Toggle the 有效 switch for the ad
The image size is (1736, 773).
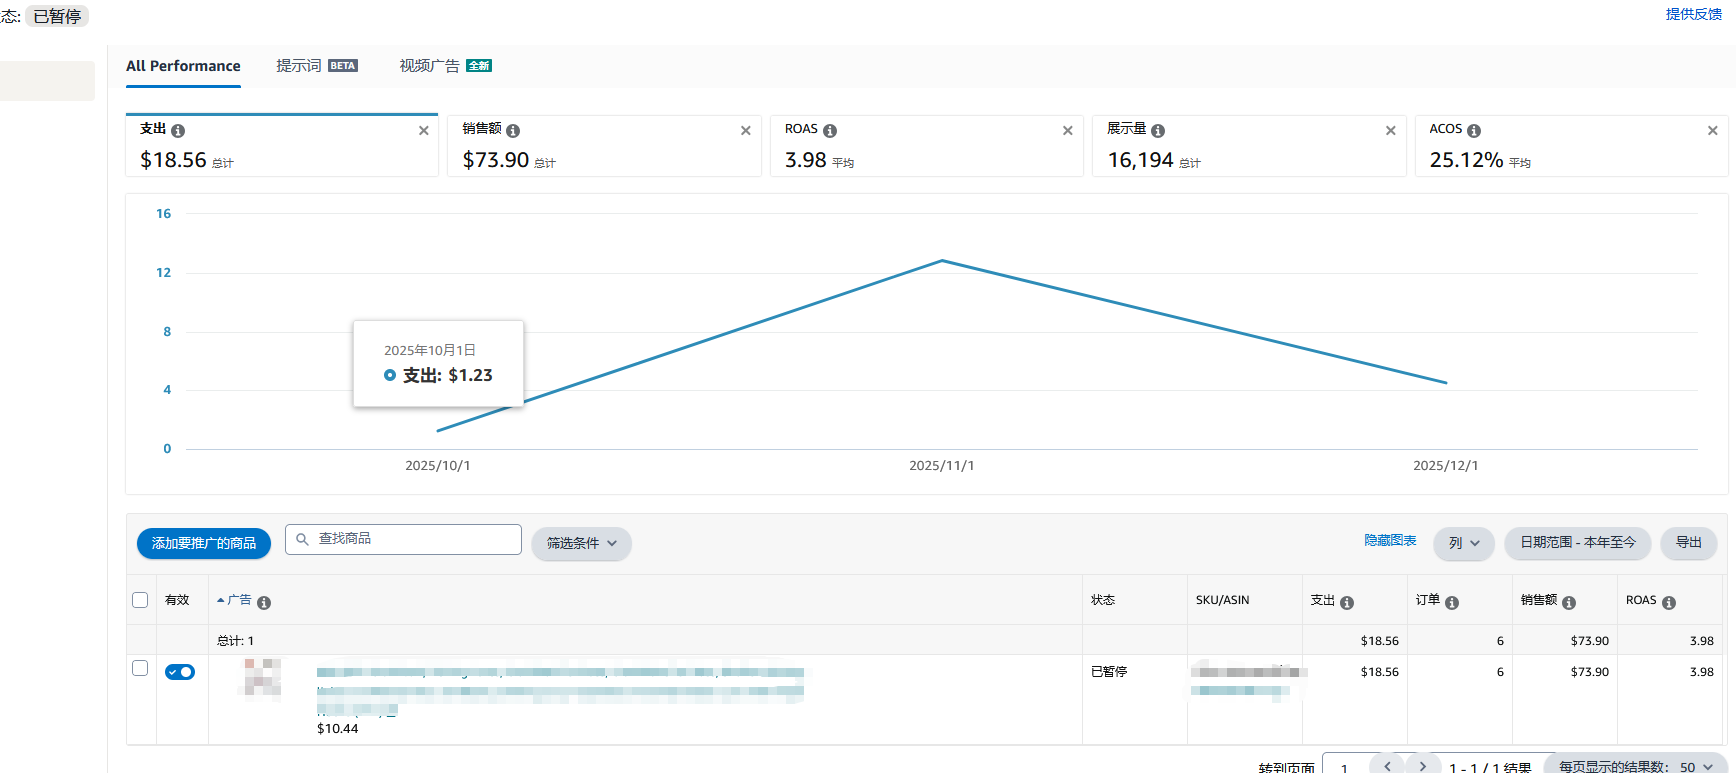(x=180, y=672)
